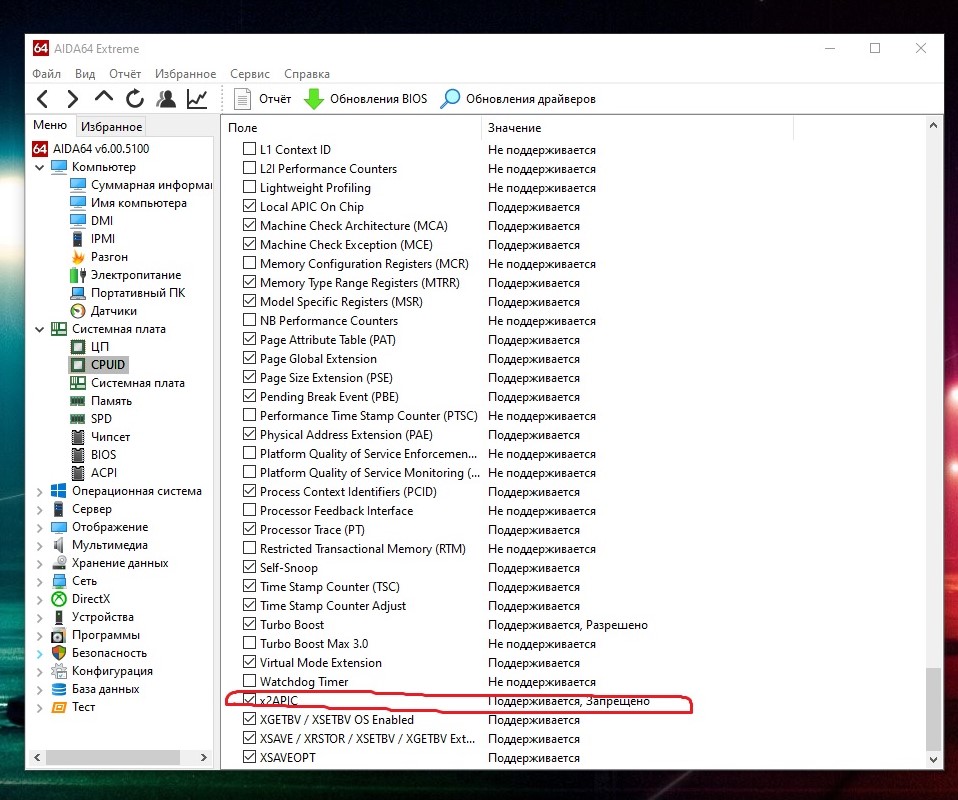Open the Файл menu
Viewport: 958px width, 800px height.
(46, 73)
